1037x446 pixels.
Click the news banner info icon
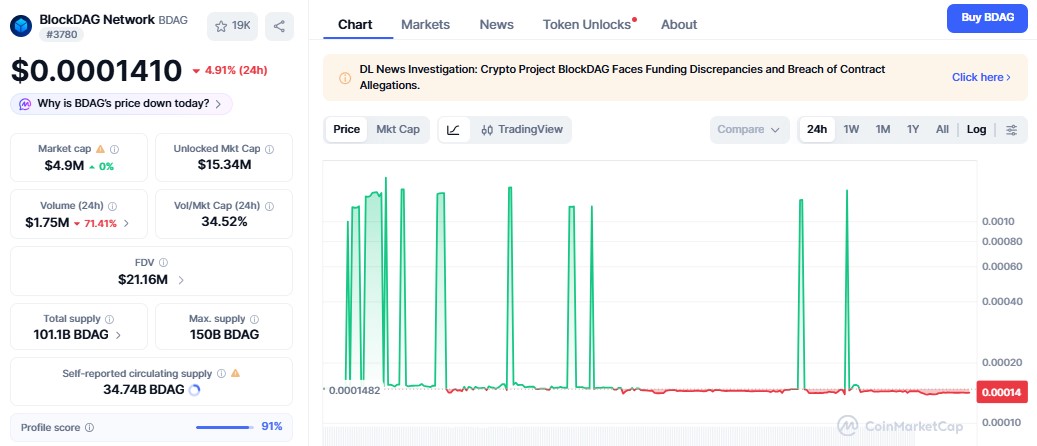[345, 78]
